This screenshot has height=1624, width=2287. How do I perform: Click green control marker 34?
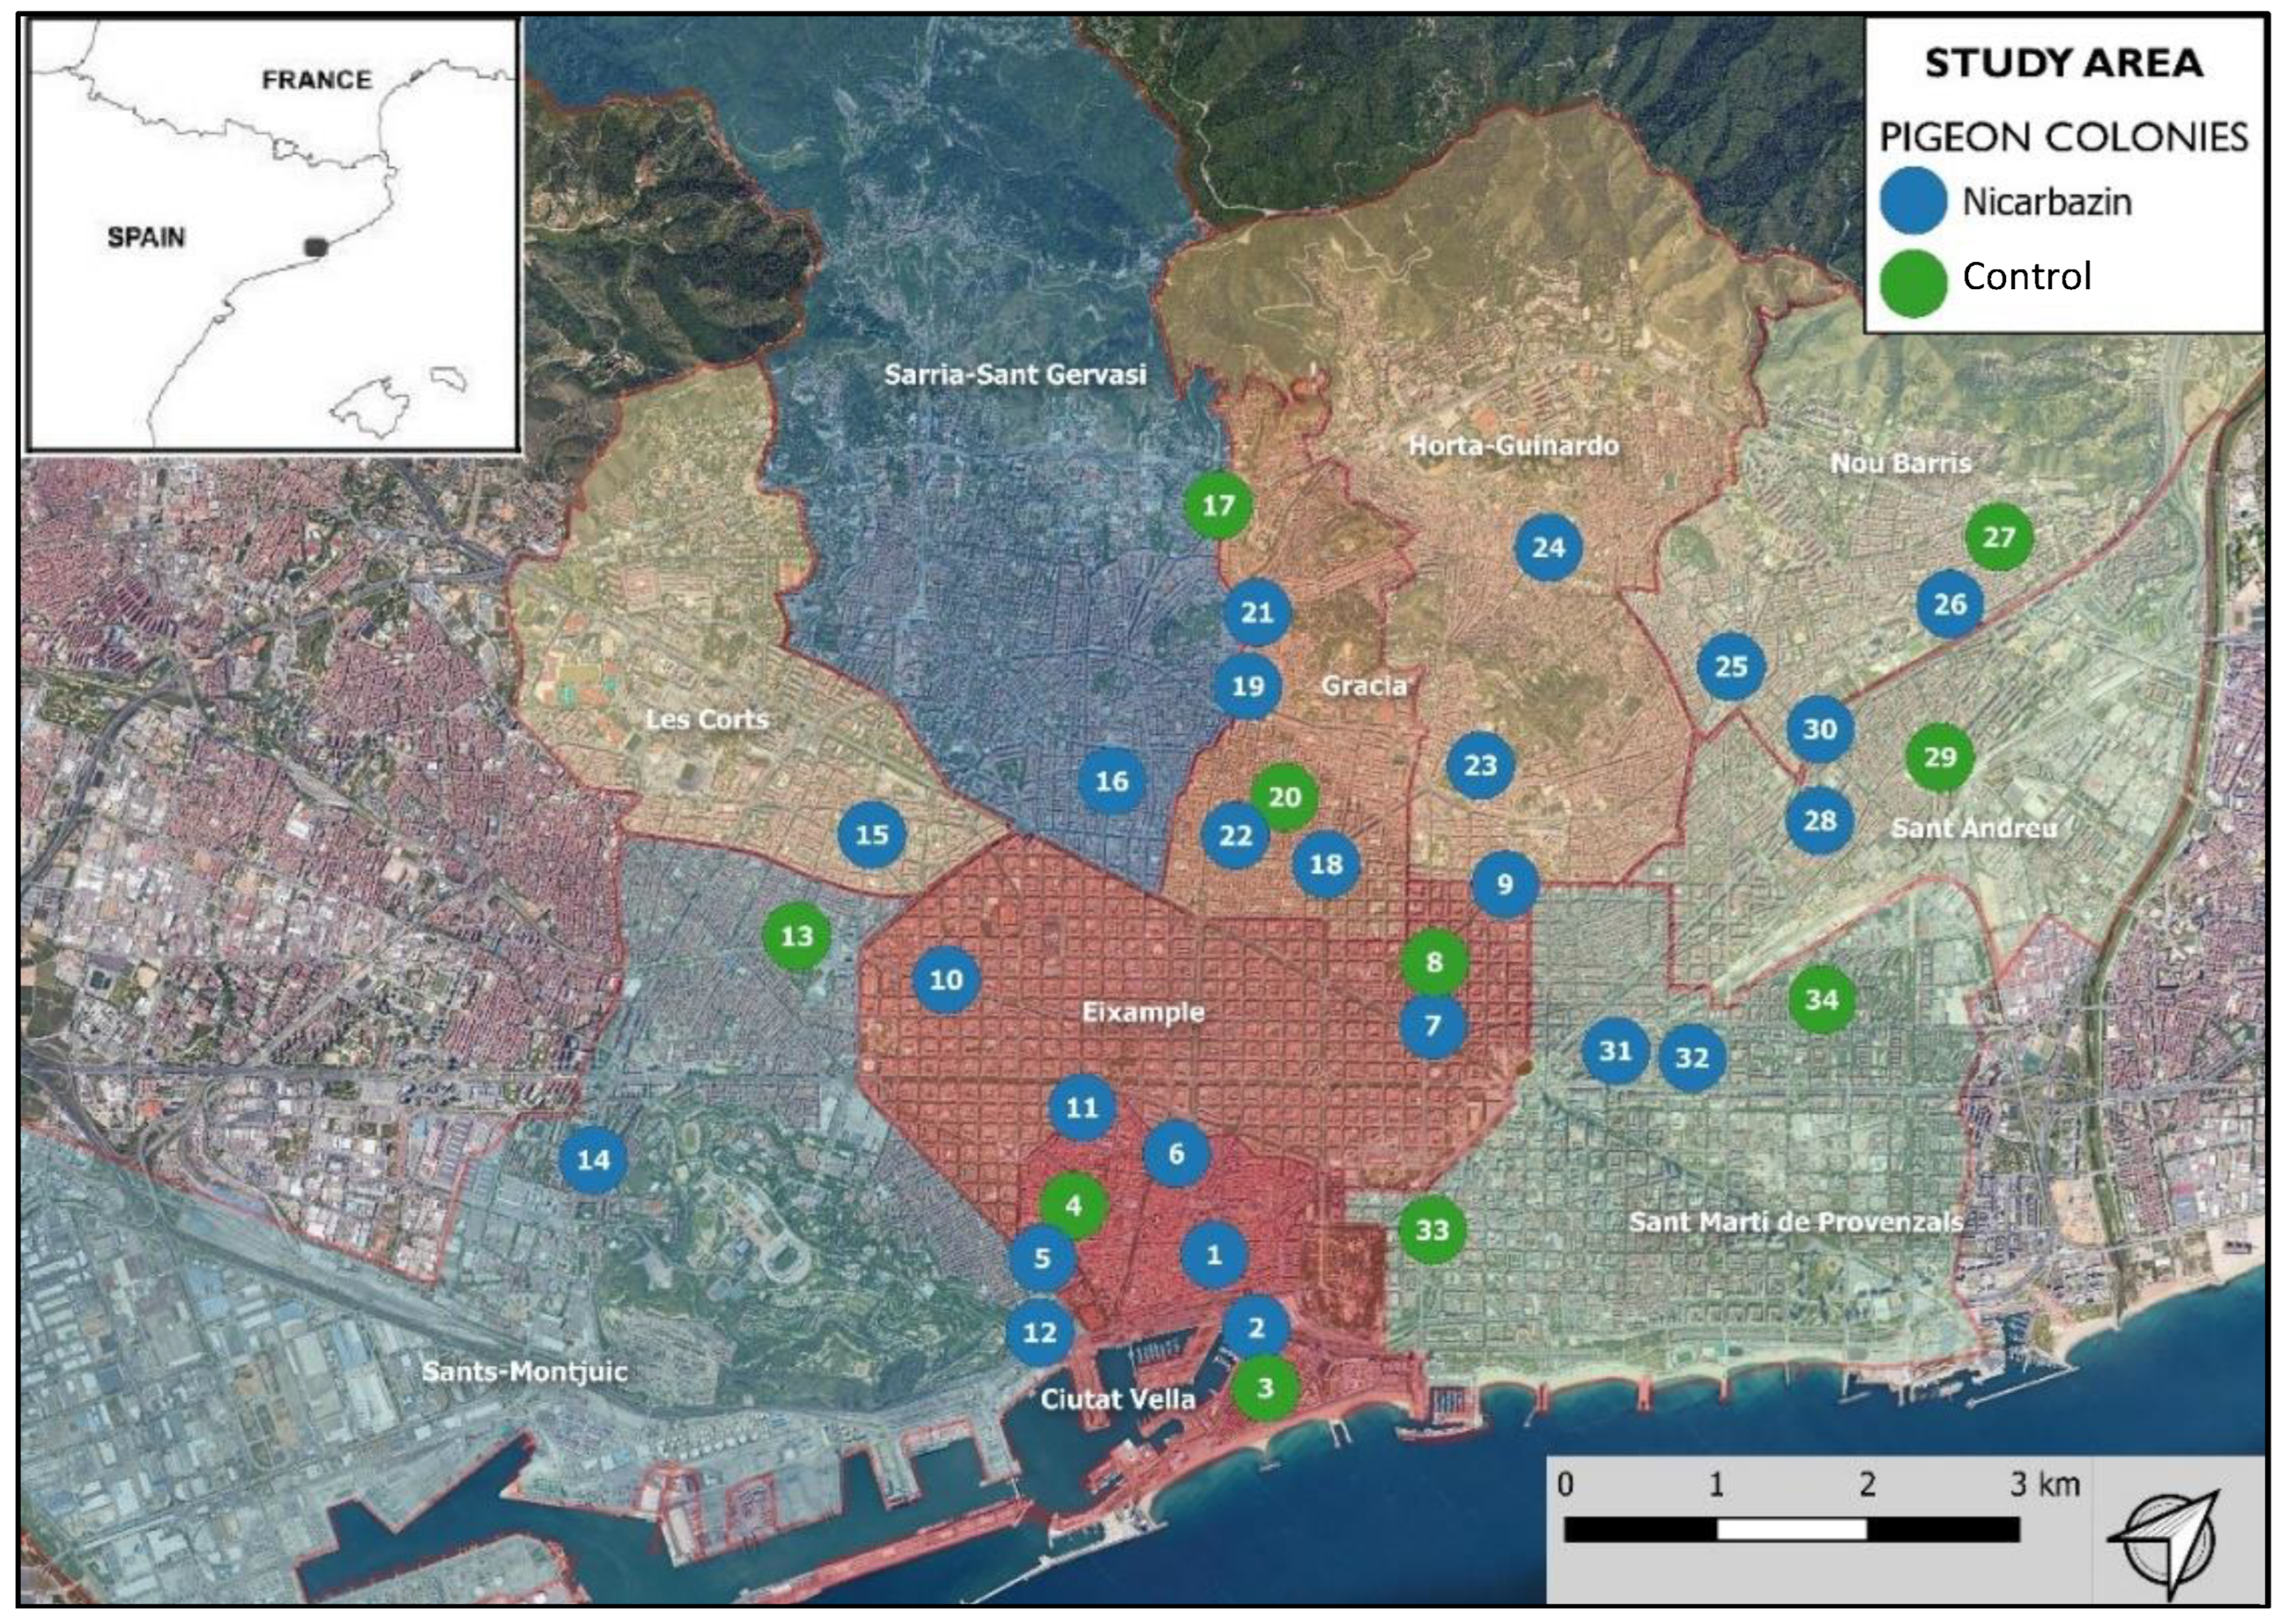coord(1821,999)
